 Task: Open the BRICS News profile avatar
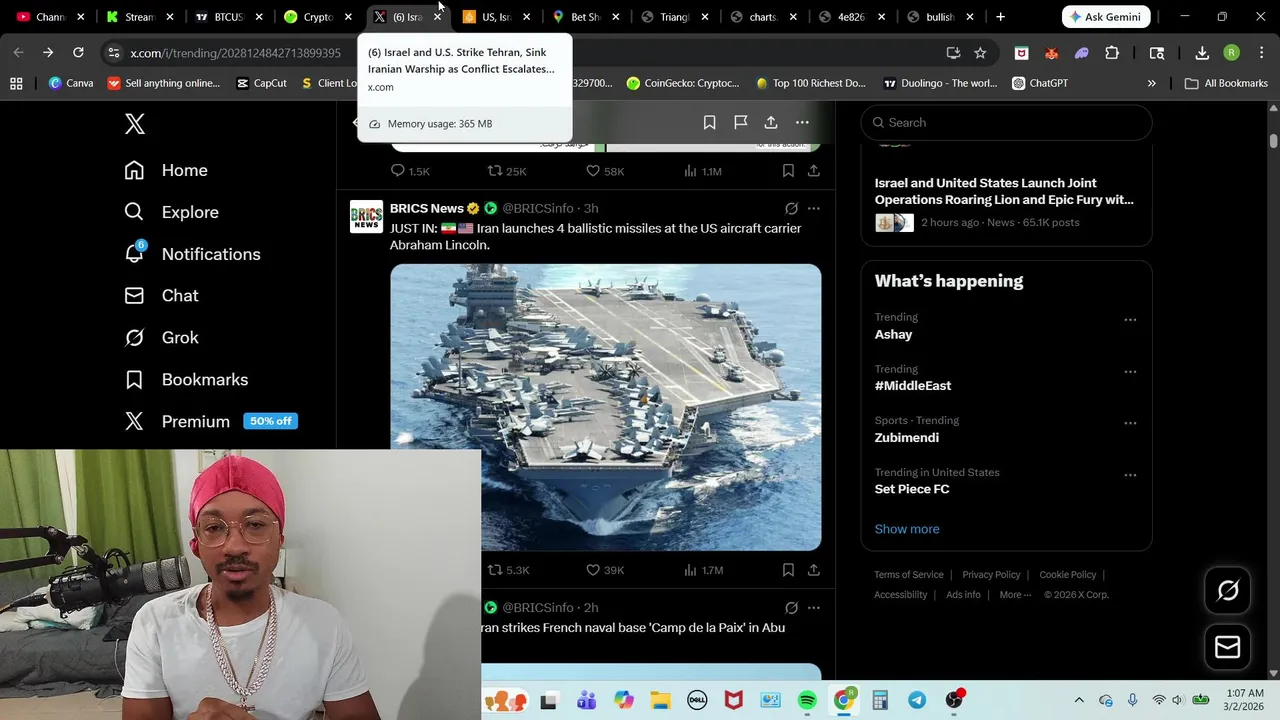[366, 216]
